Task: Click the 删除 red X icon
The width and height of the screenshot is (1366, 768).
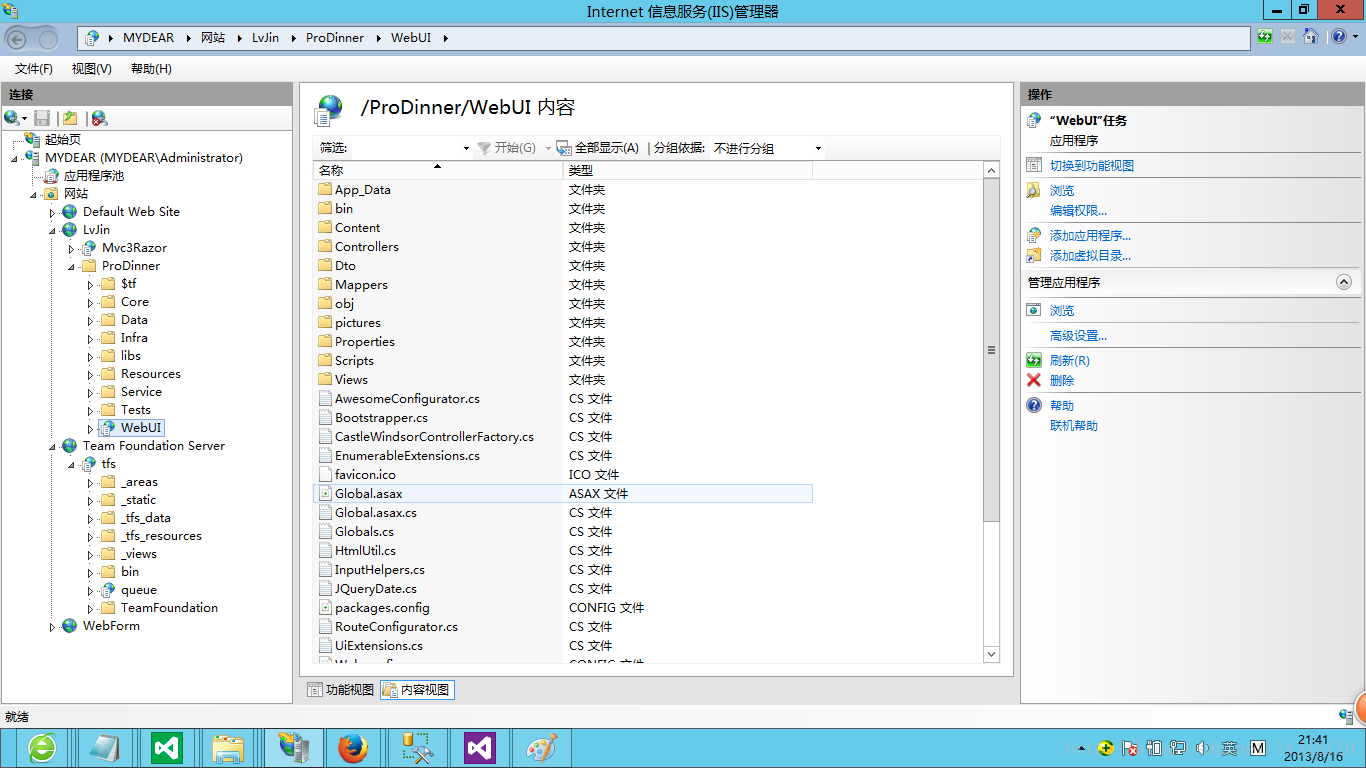Action: [x=1034, y=381]
